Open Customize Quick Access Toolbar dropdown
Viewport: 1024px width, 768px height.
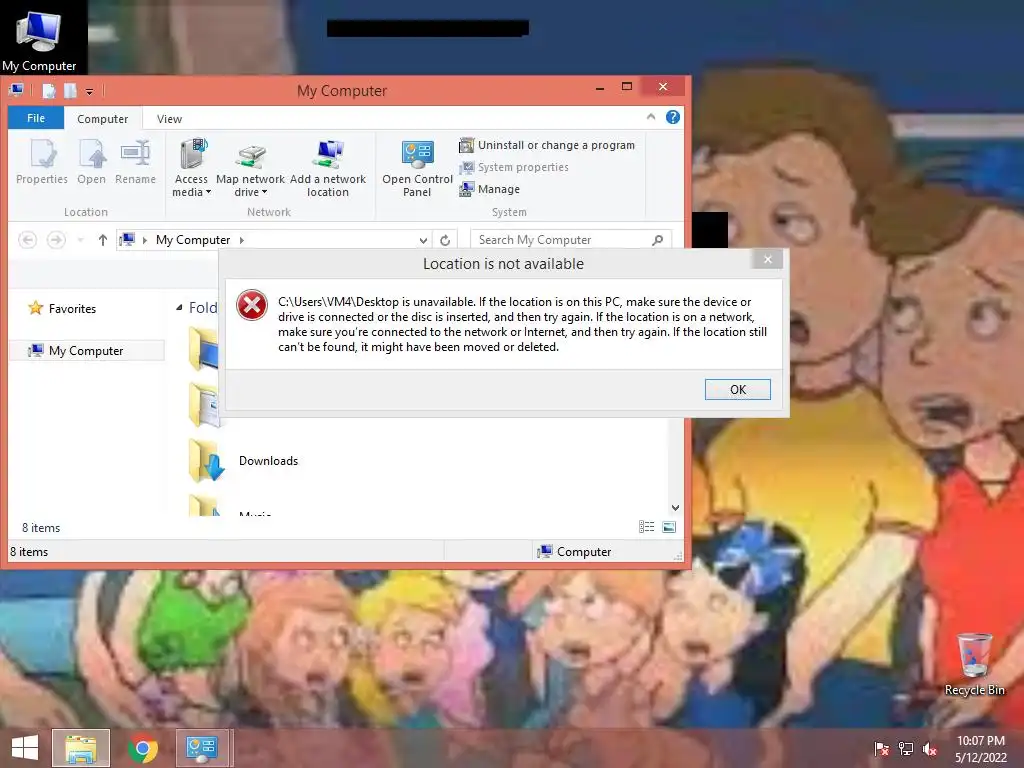point(89,91)
